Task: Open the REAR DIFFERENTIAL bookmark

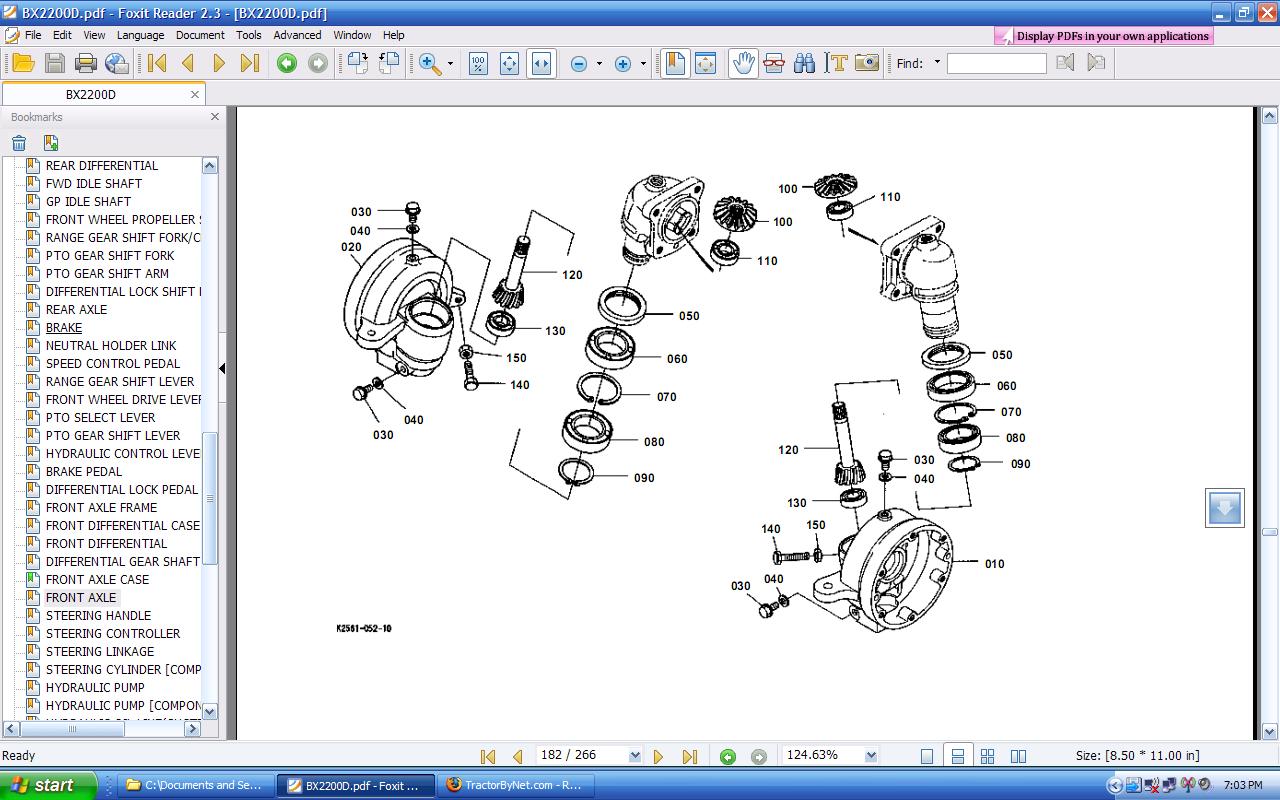Action: (x=102, y=165)
